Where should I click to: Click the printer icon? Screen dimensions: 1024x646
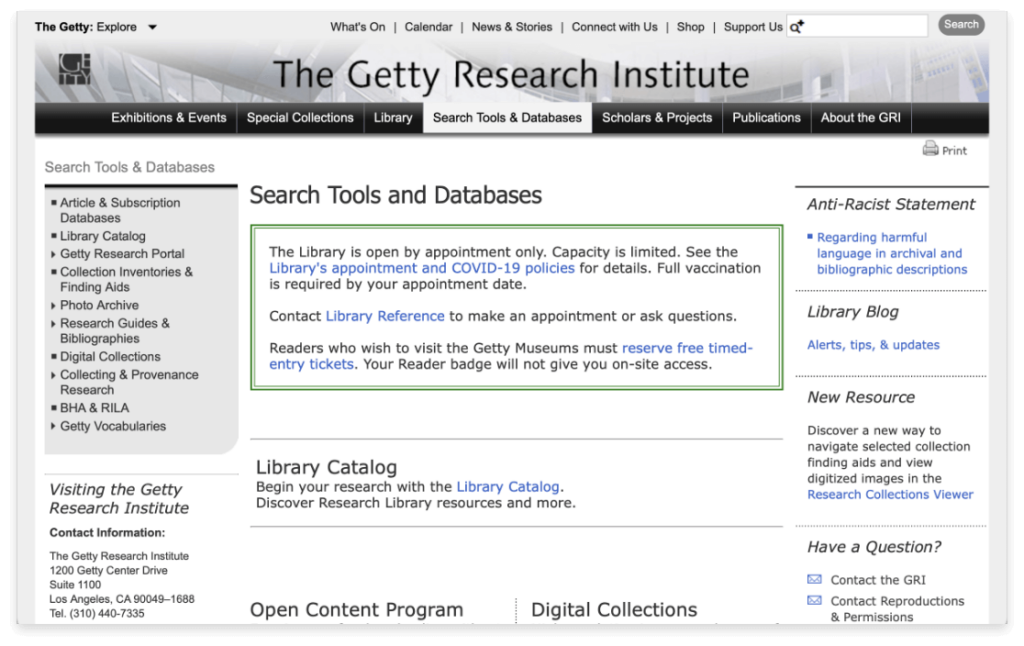(x=930, y=149)
